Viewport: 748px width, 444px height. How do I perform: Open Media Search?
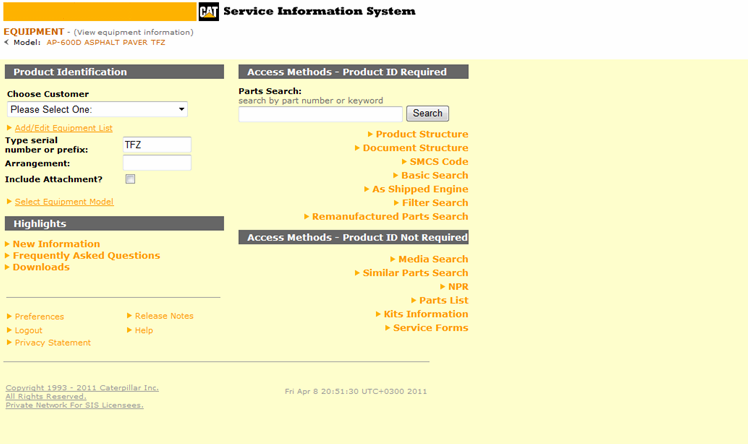tap(433, 259)
